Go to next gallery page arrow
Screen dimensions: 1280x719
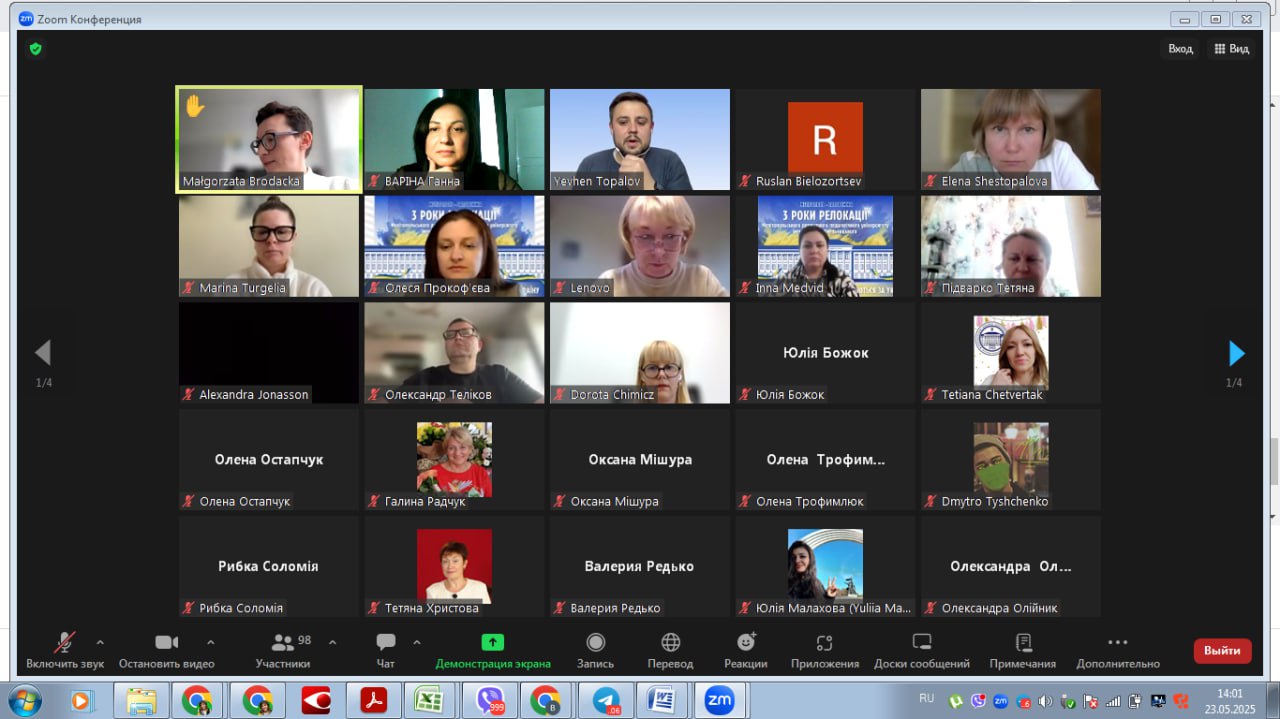(x=1236, y=353)
